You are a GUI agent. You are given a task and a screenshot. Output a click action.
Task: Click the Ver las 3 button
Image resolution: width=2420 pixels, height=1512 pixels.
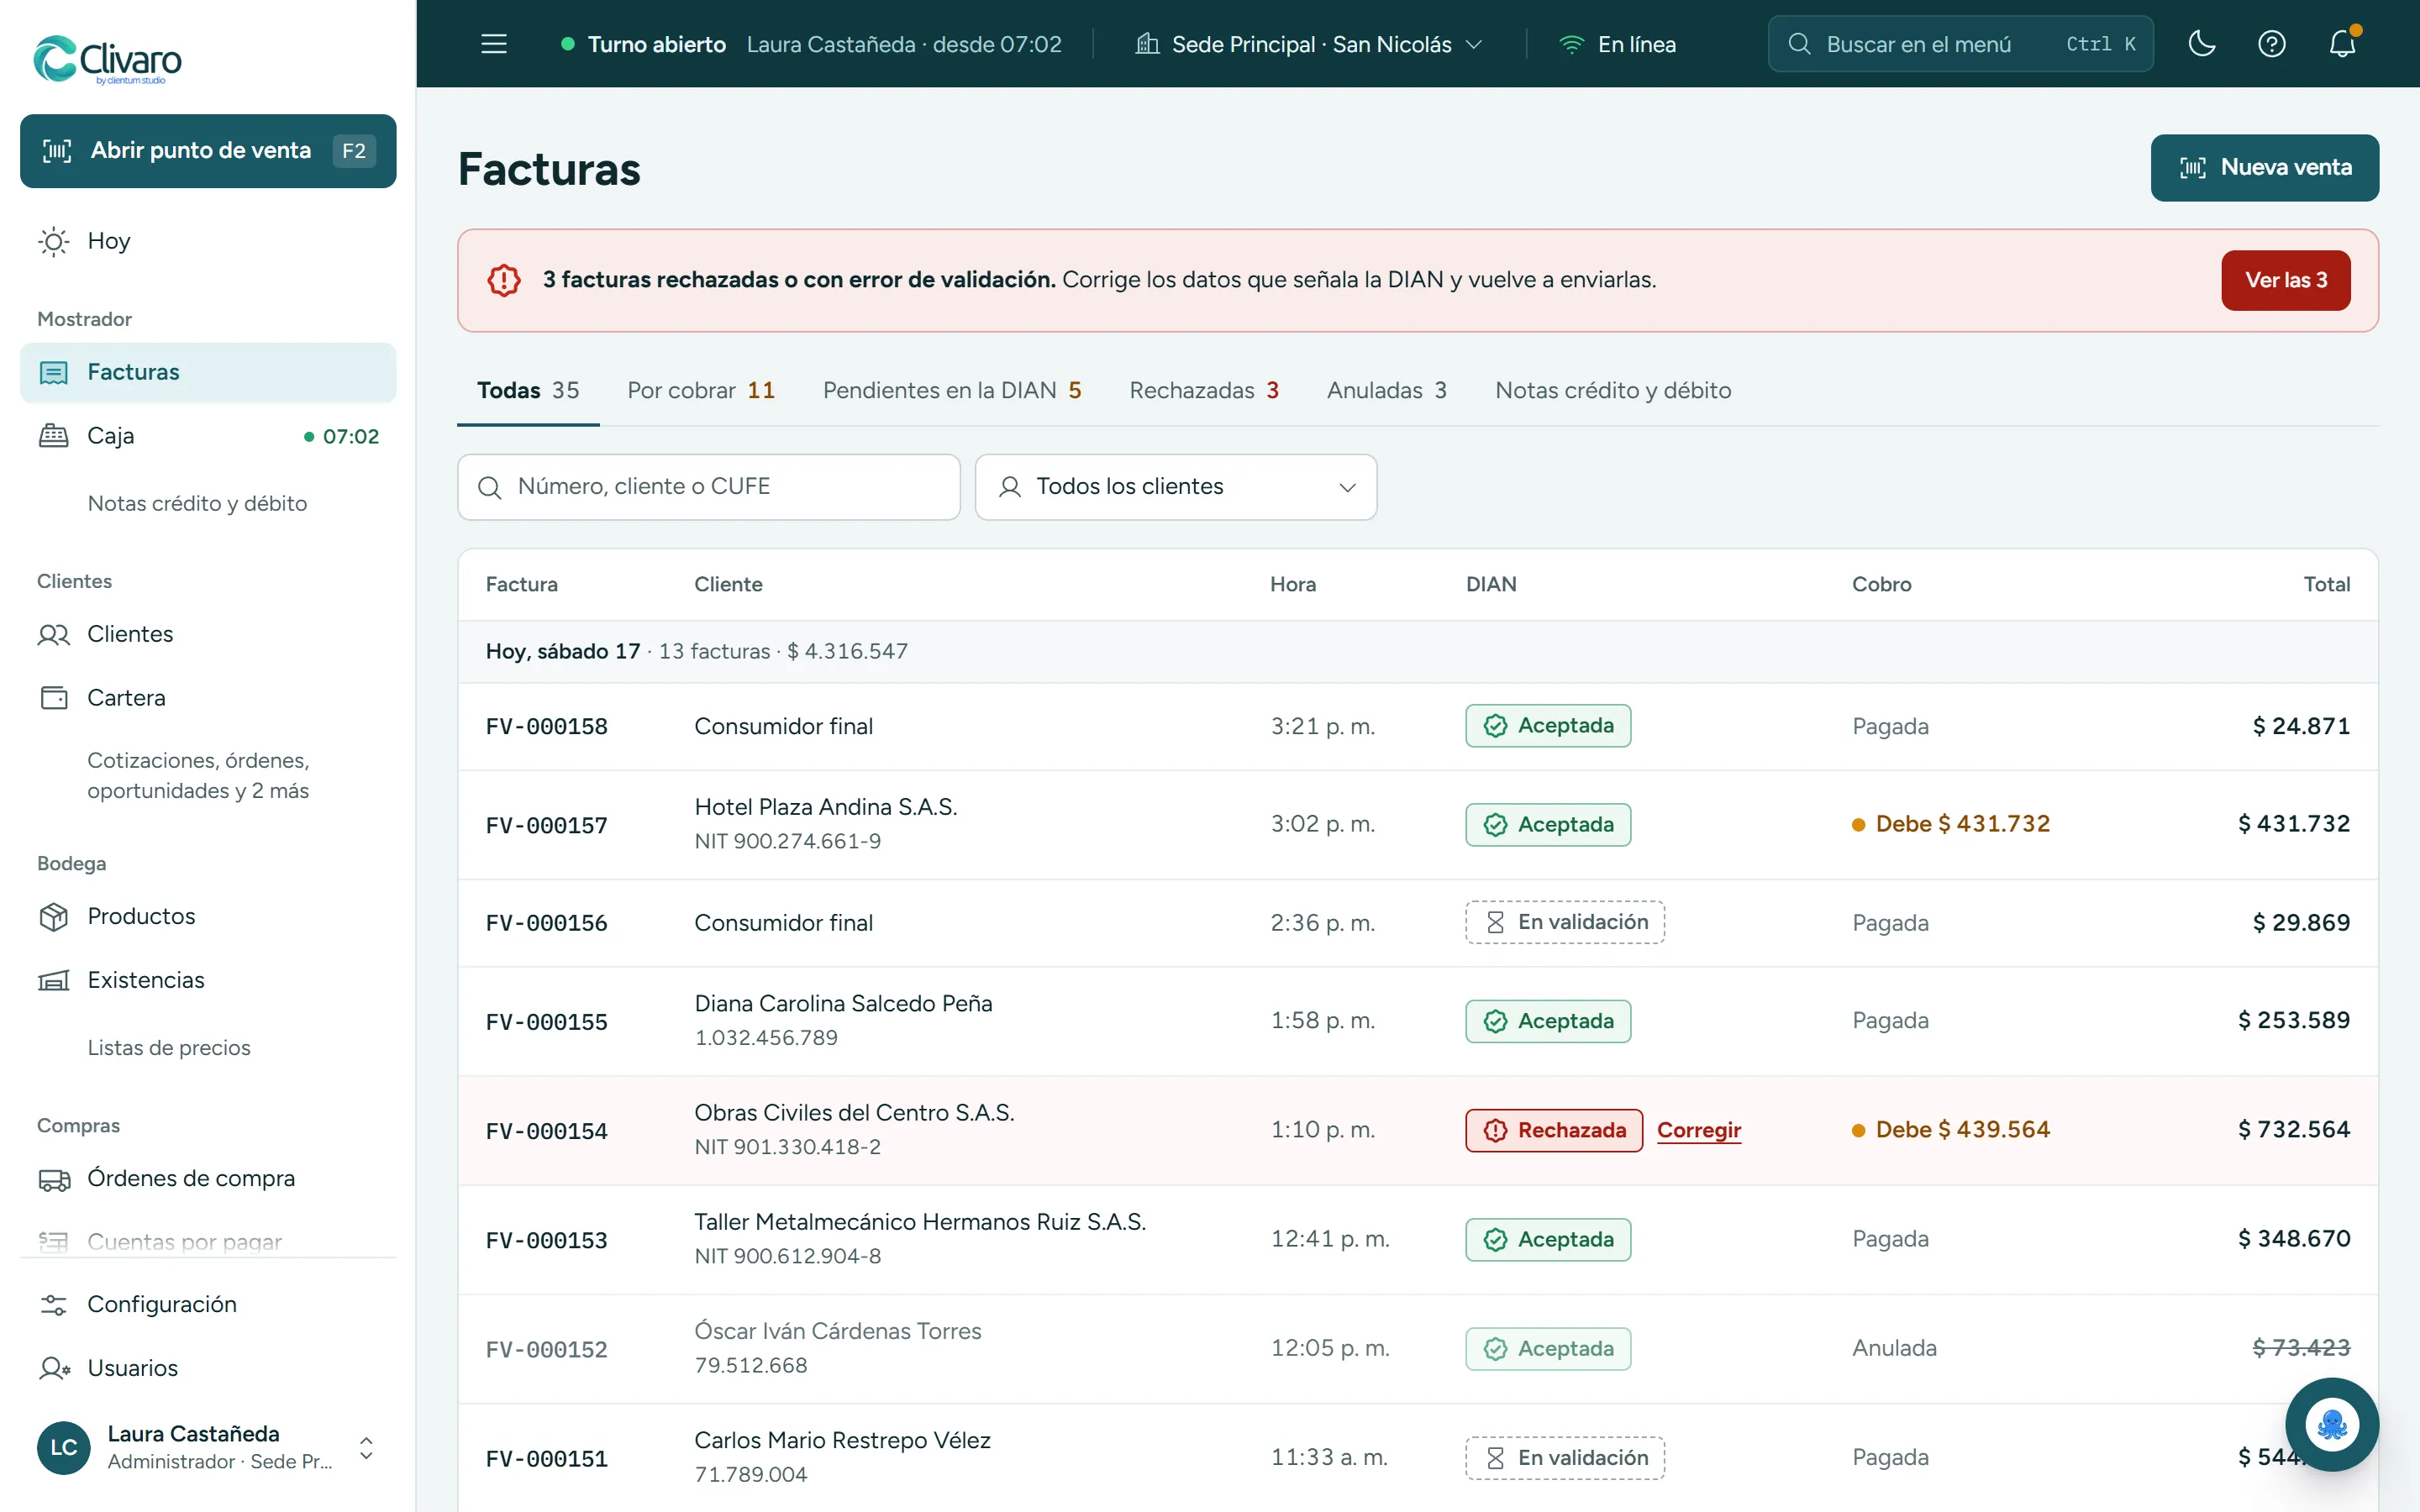[x=2286, y=280]
